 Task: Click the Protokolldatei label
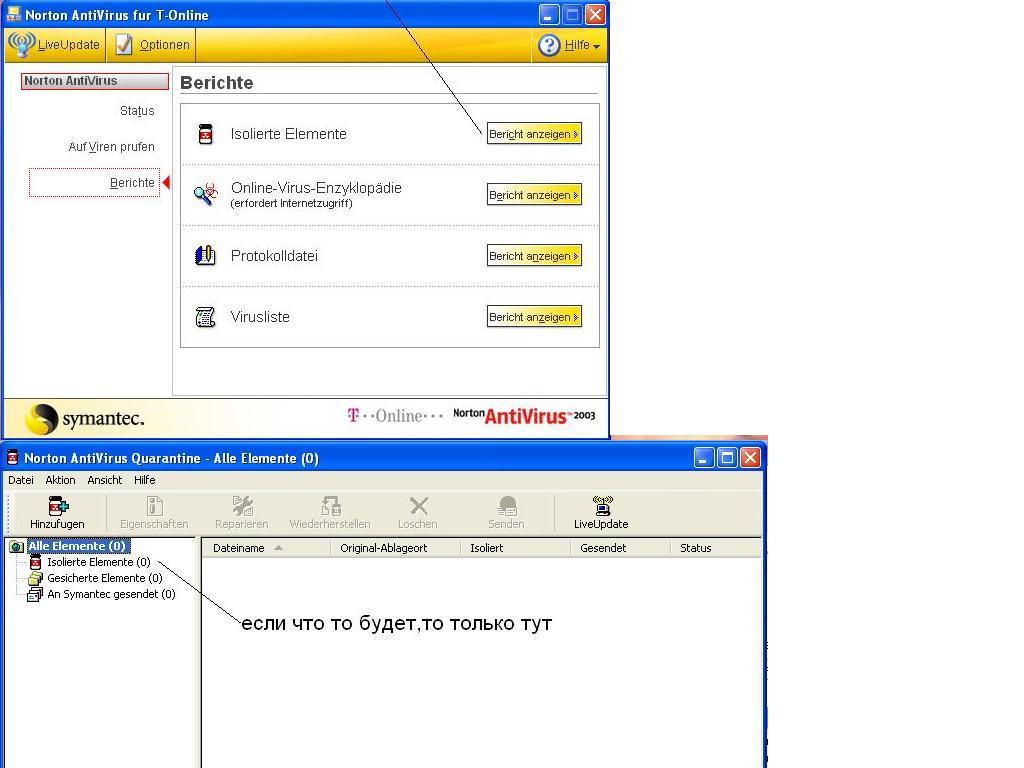(x=274, y=255)
